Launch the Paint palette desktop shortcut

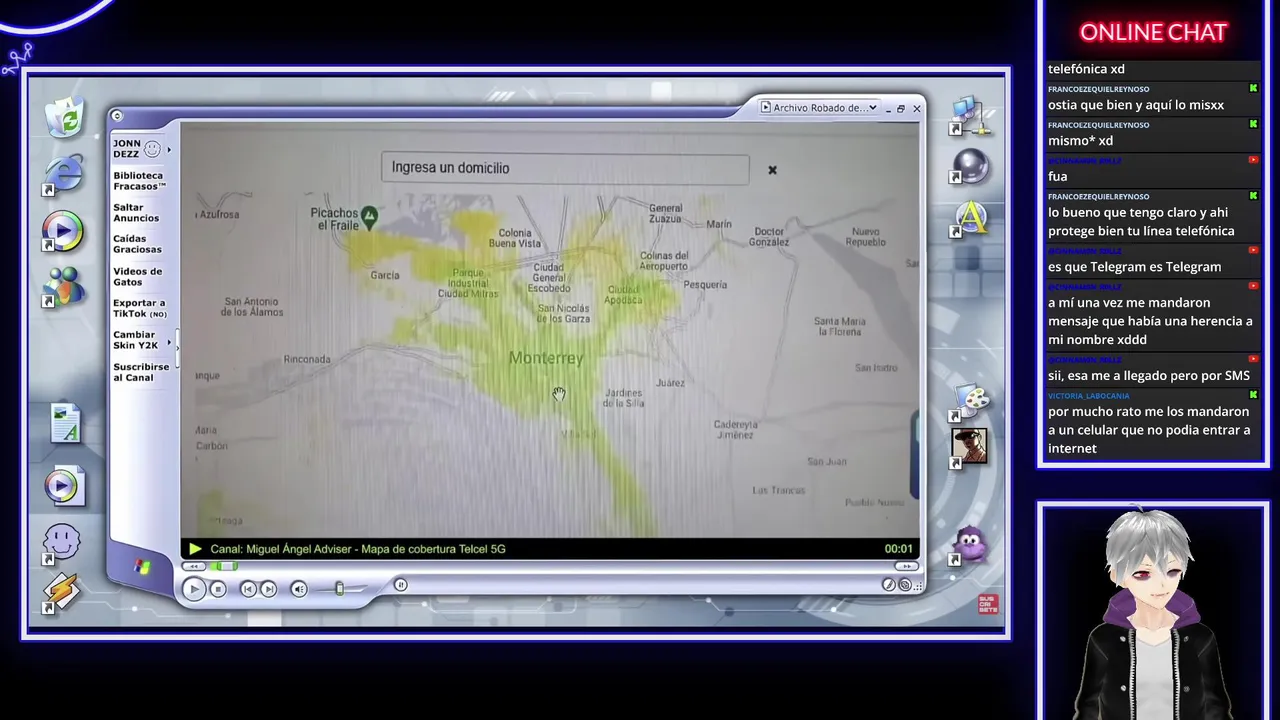(x=970, y=401)
